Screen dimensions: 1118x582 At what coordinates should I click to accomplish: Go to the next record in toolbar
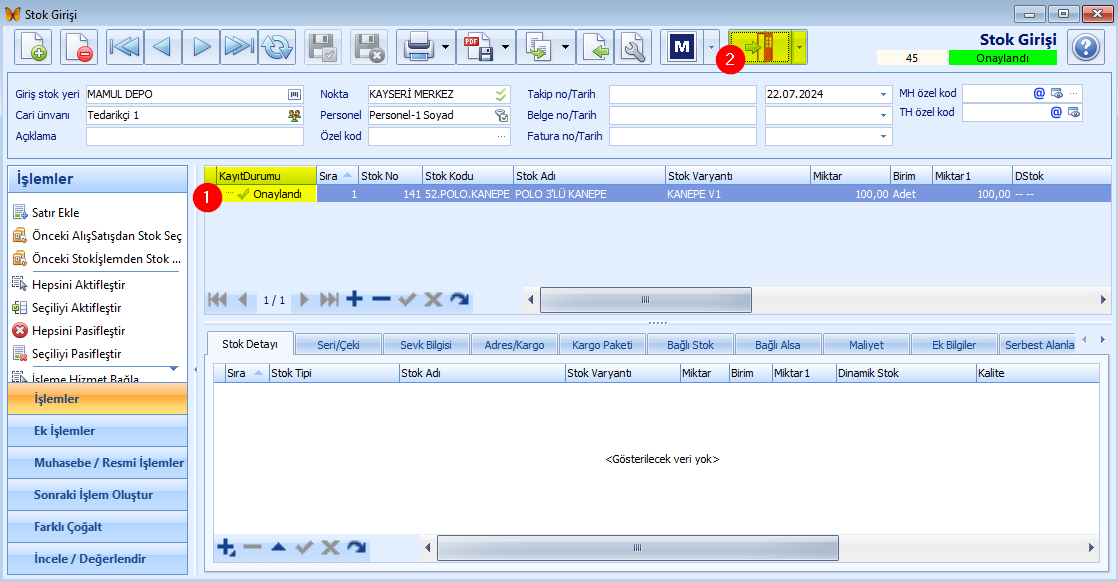point(201,48)
